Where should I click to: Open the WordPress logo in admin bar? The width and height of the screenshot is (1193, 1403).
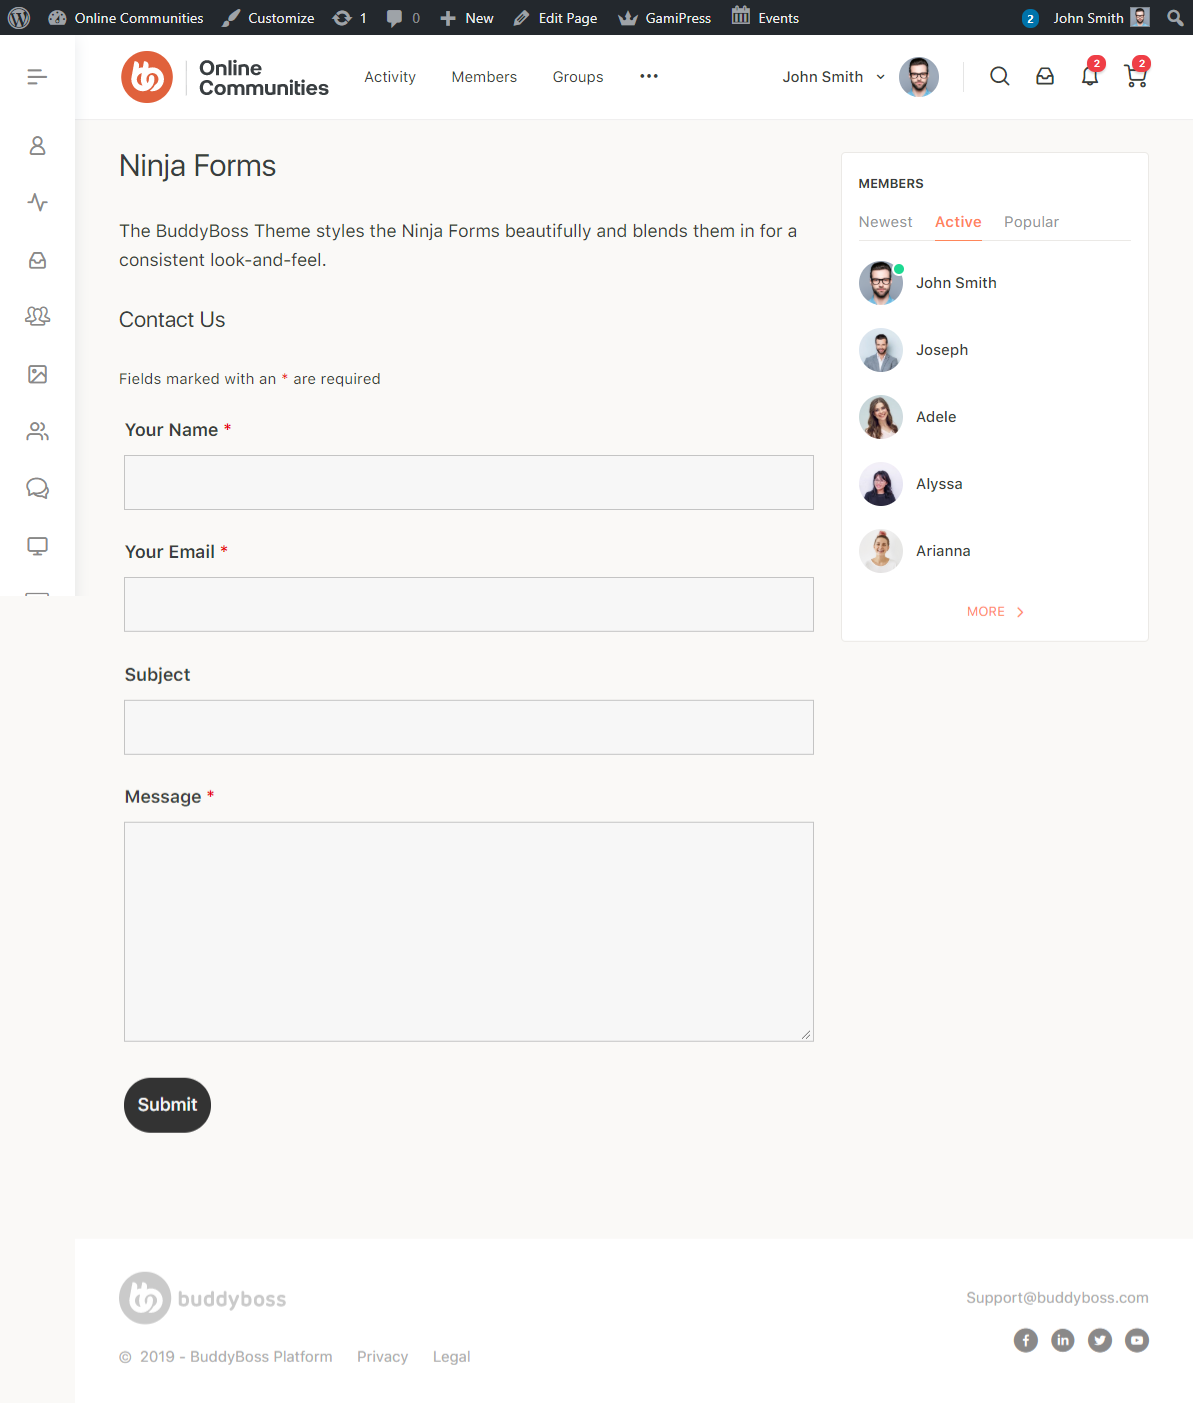click(19, 17)
